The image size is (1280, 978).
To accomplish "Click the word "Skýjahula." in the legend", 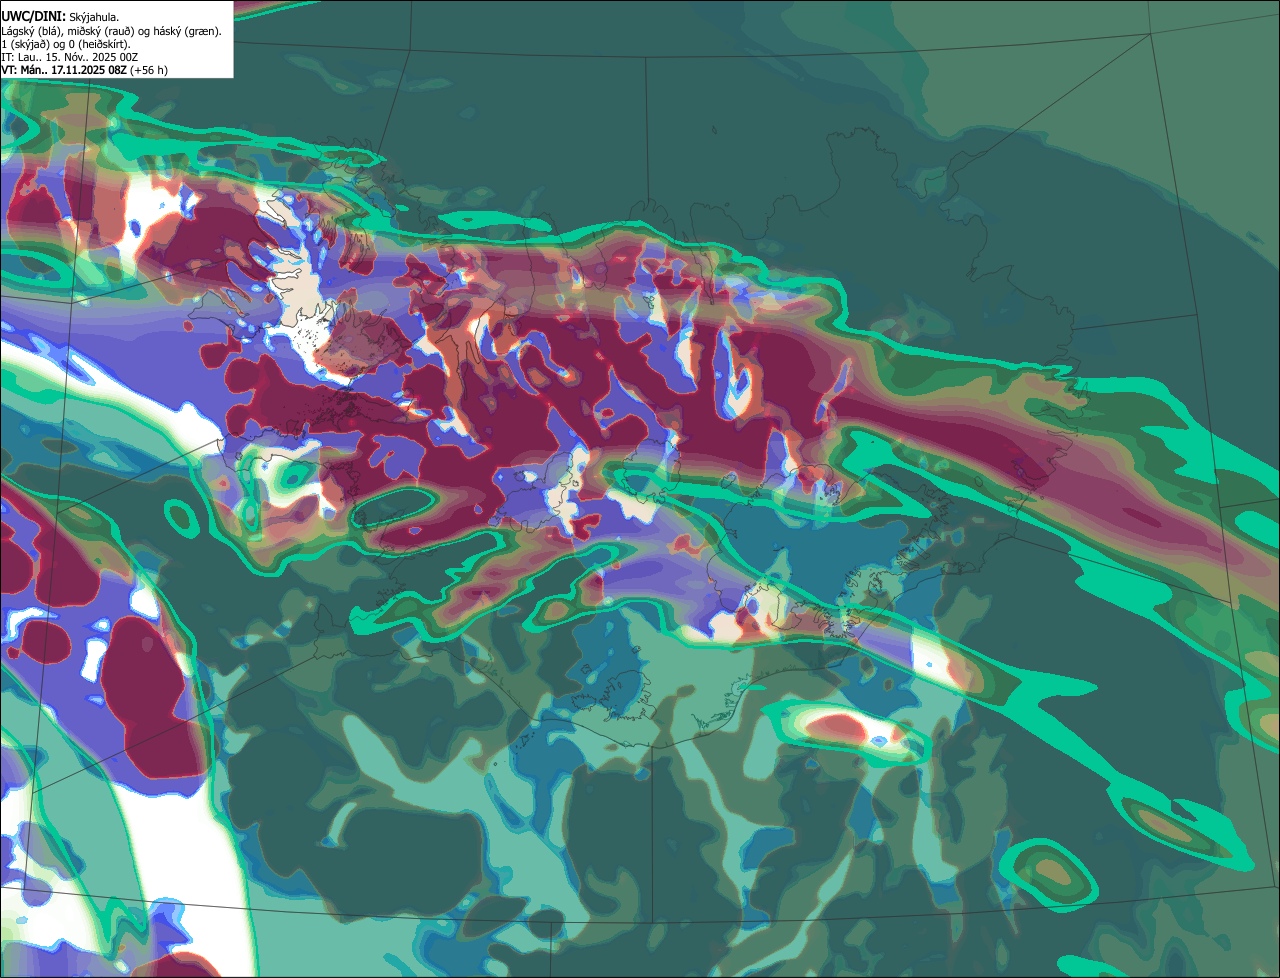I will [x=94, y=18].
